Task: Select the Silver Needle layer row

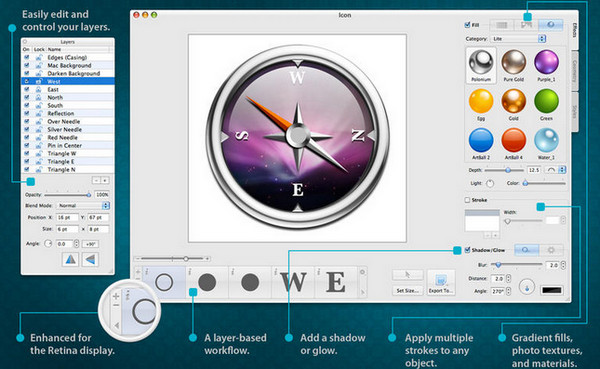Action: (68, 129)
